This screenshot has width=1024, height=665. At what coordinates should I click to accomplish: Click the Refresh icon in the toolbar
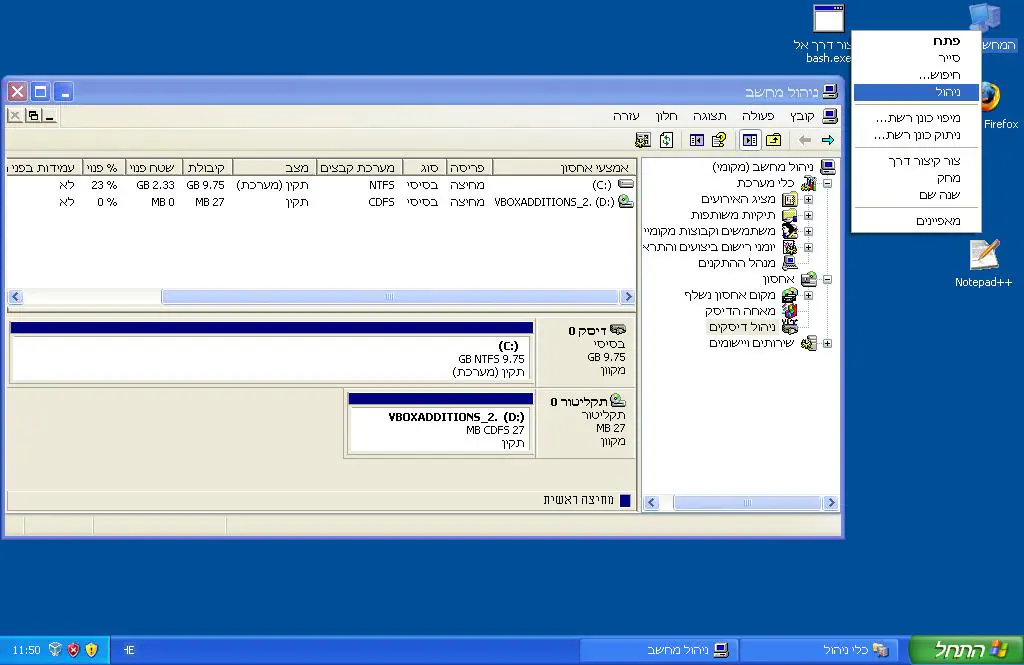[x=667, y=140]
